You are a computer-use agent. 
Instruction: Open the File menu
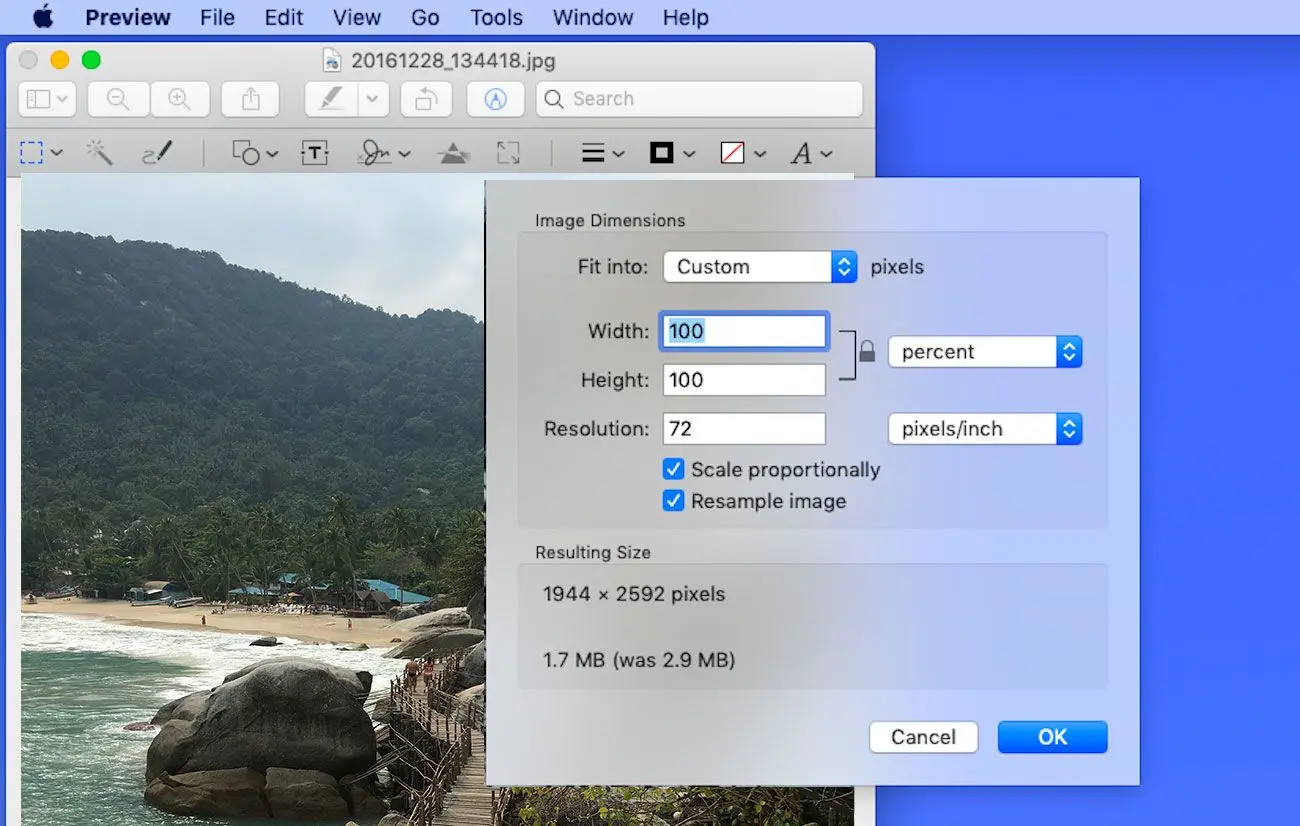217,18
